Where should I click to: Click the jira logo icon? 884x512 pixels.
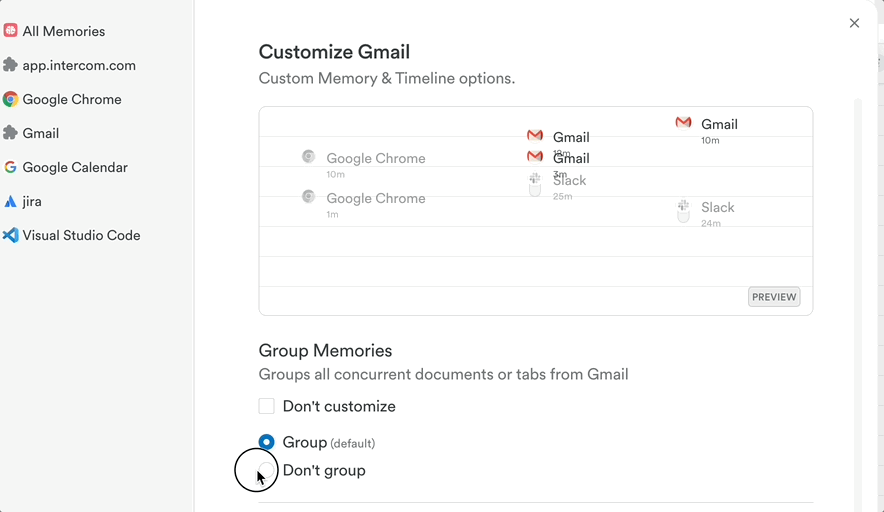point(10,201)
